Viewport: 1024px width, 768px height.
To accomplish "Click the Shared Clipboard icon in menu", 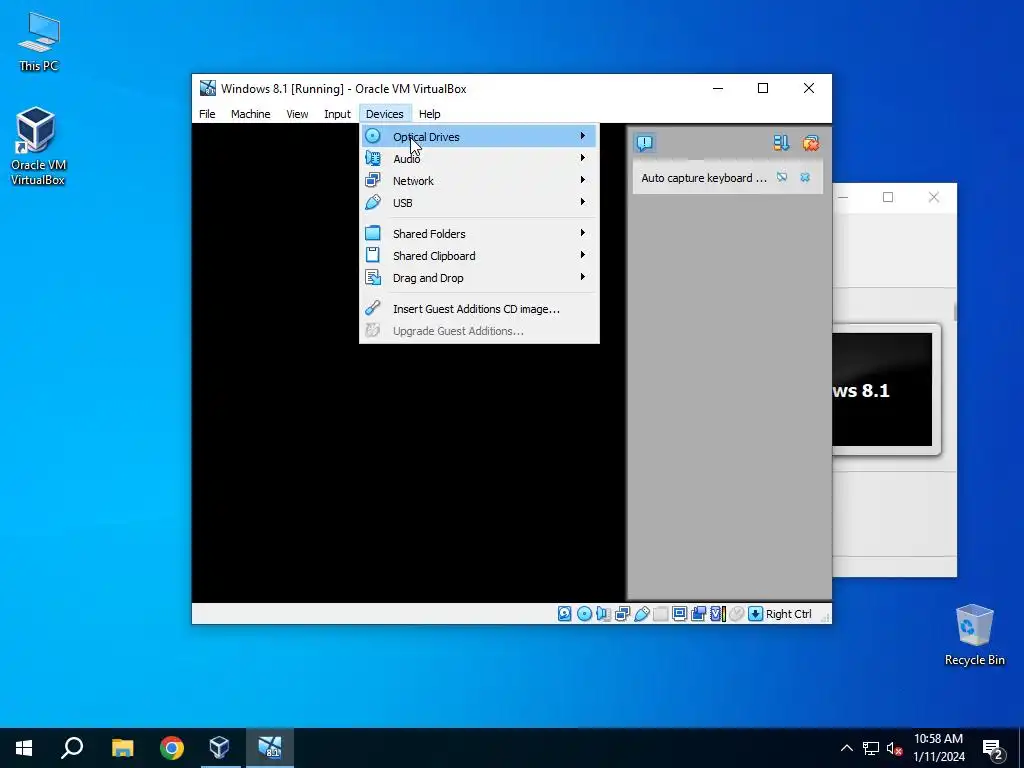I will pos(373,255).
